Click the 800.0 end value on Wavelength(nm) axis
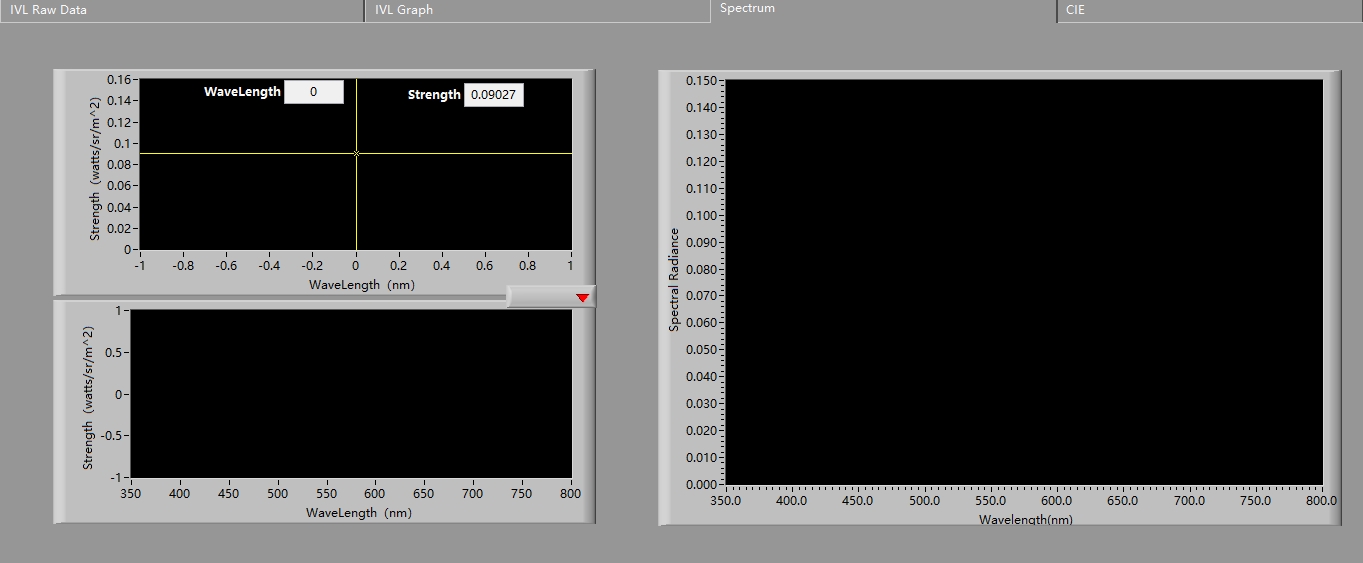This screenshot has height=563, width=1363. pyautogui.click(x=1321, y=501)
